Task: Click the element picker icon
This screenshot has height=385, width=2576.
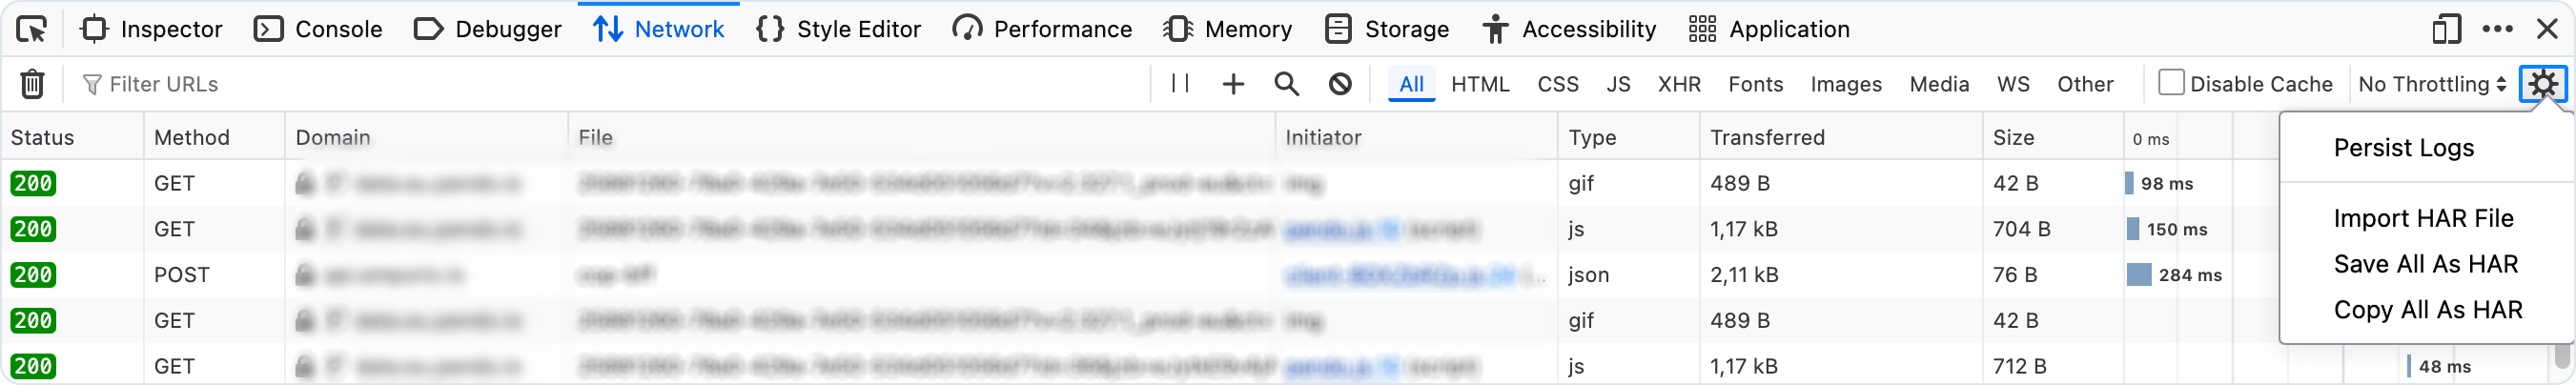Action: click(x=32, y=30)
